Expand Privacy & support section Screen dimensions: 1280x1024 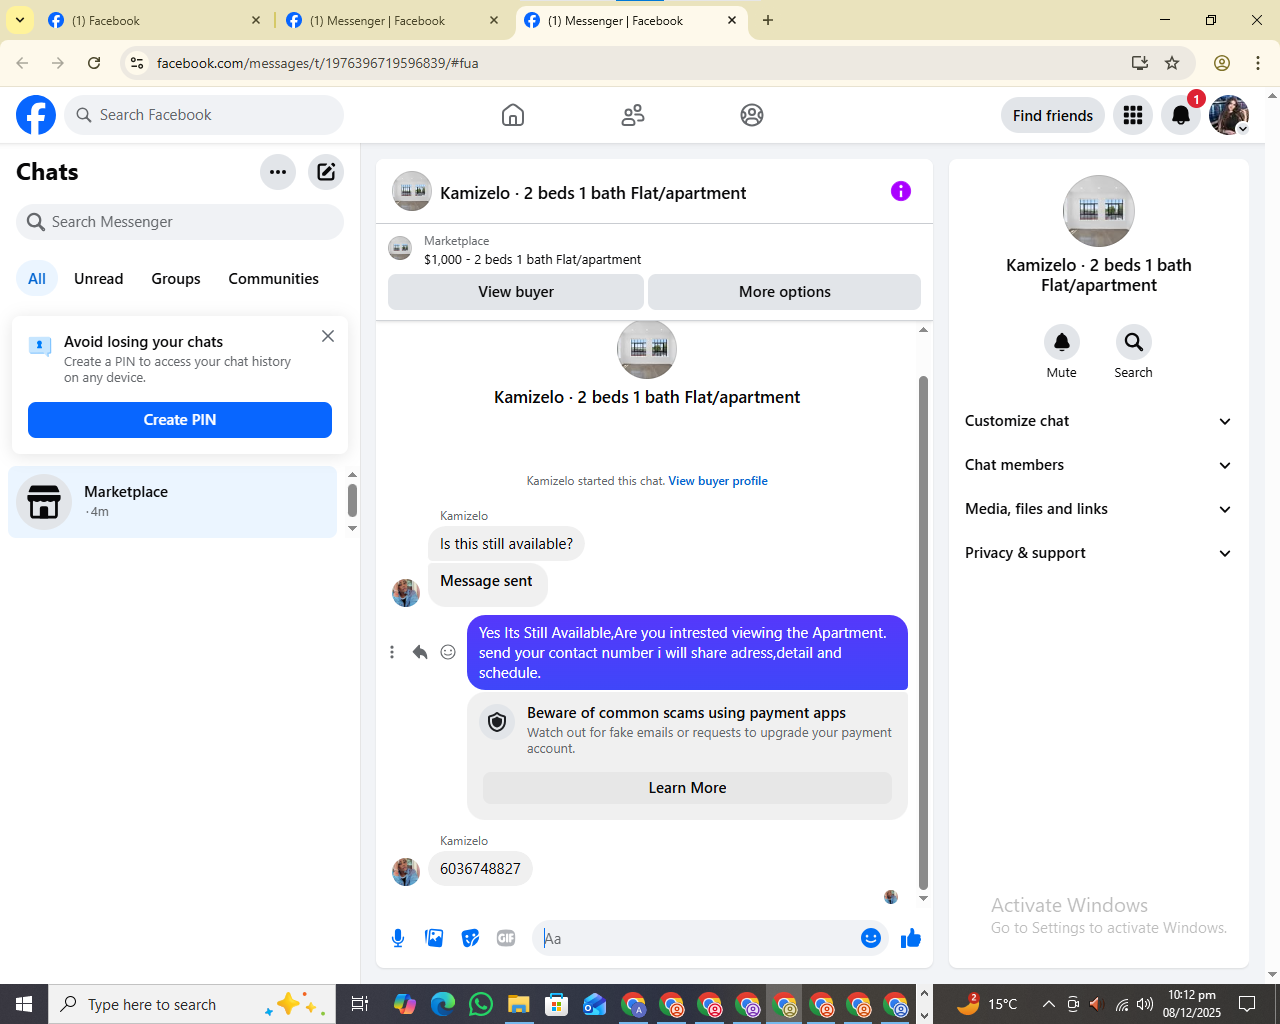[1098, 553]
